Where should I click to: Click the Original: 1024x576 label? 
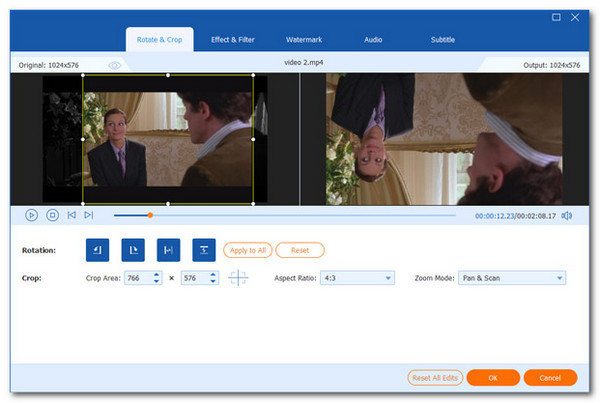[x=49, y=65]
